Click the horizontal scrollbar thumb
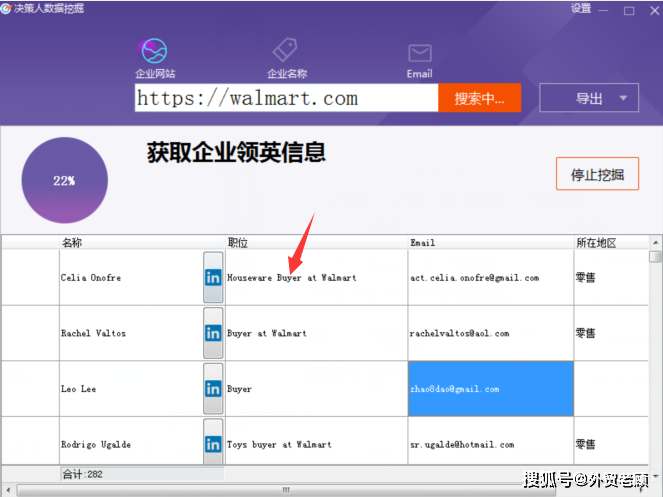The image size is (663, 497). (x=286, y=490)
